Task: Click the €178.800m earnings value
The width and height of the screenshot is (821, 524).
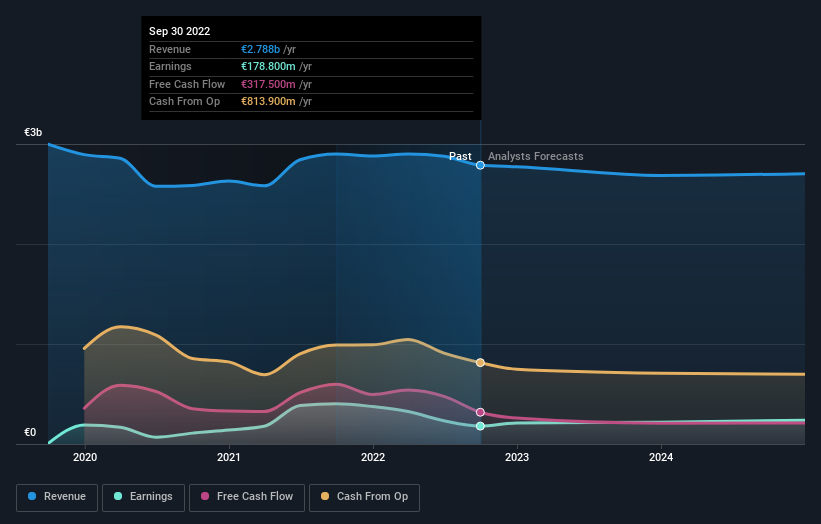Action: pos(268,66)
